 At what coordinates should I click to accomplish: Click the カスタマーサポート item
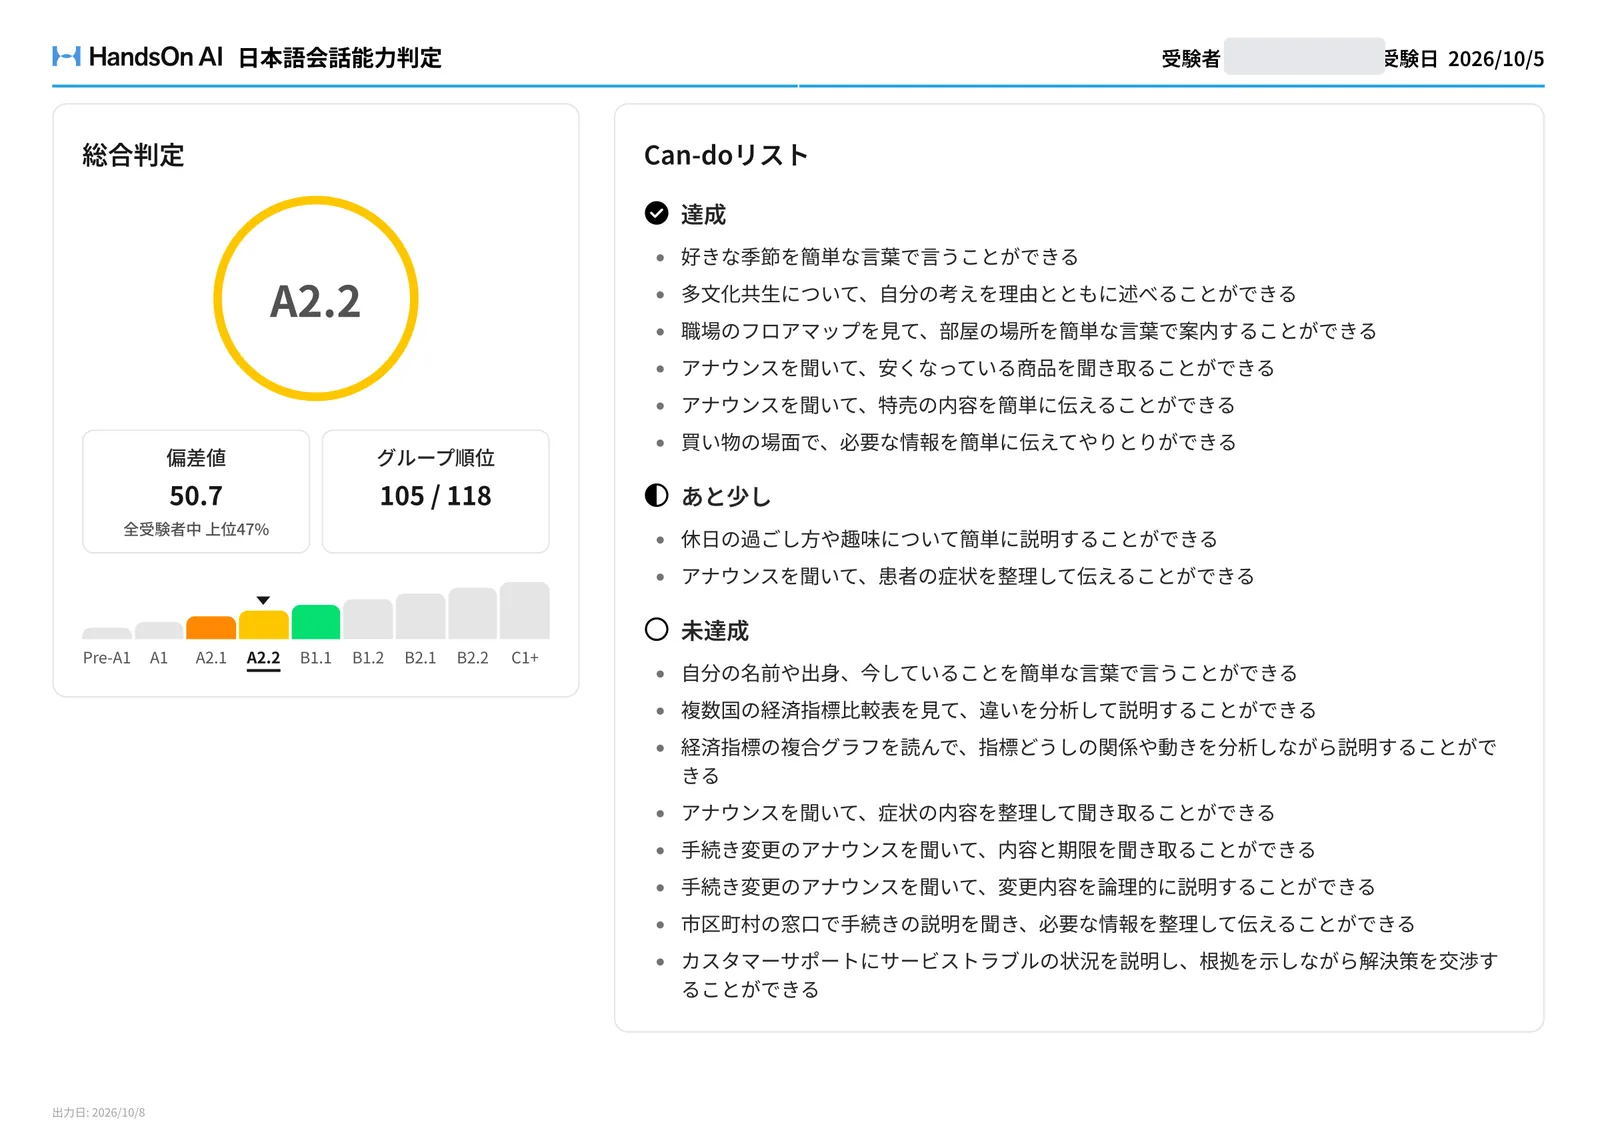1090,975
